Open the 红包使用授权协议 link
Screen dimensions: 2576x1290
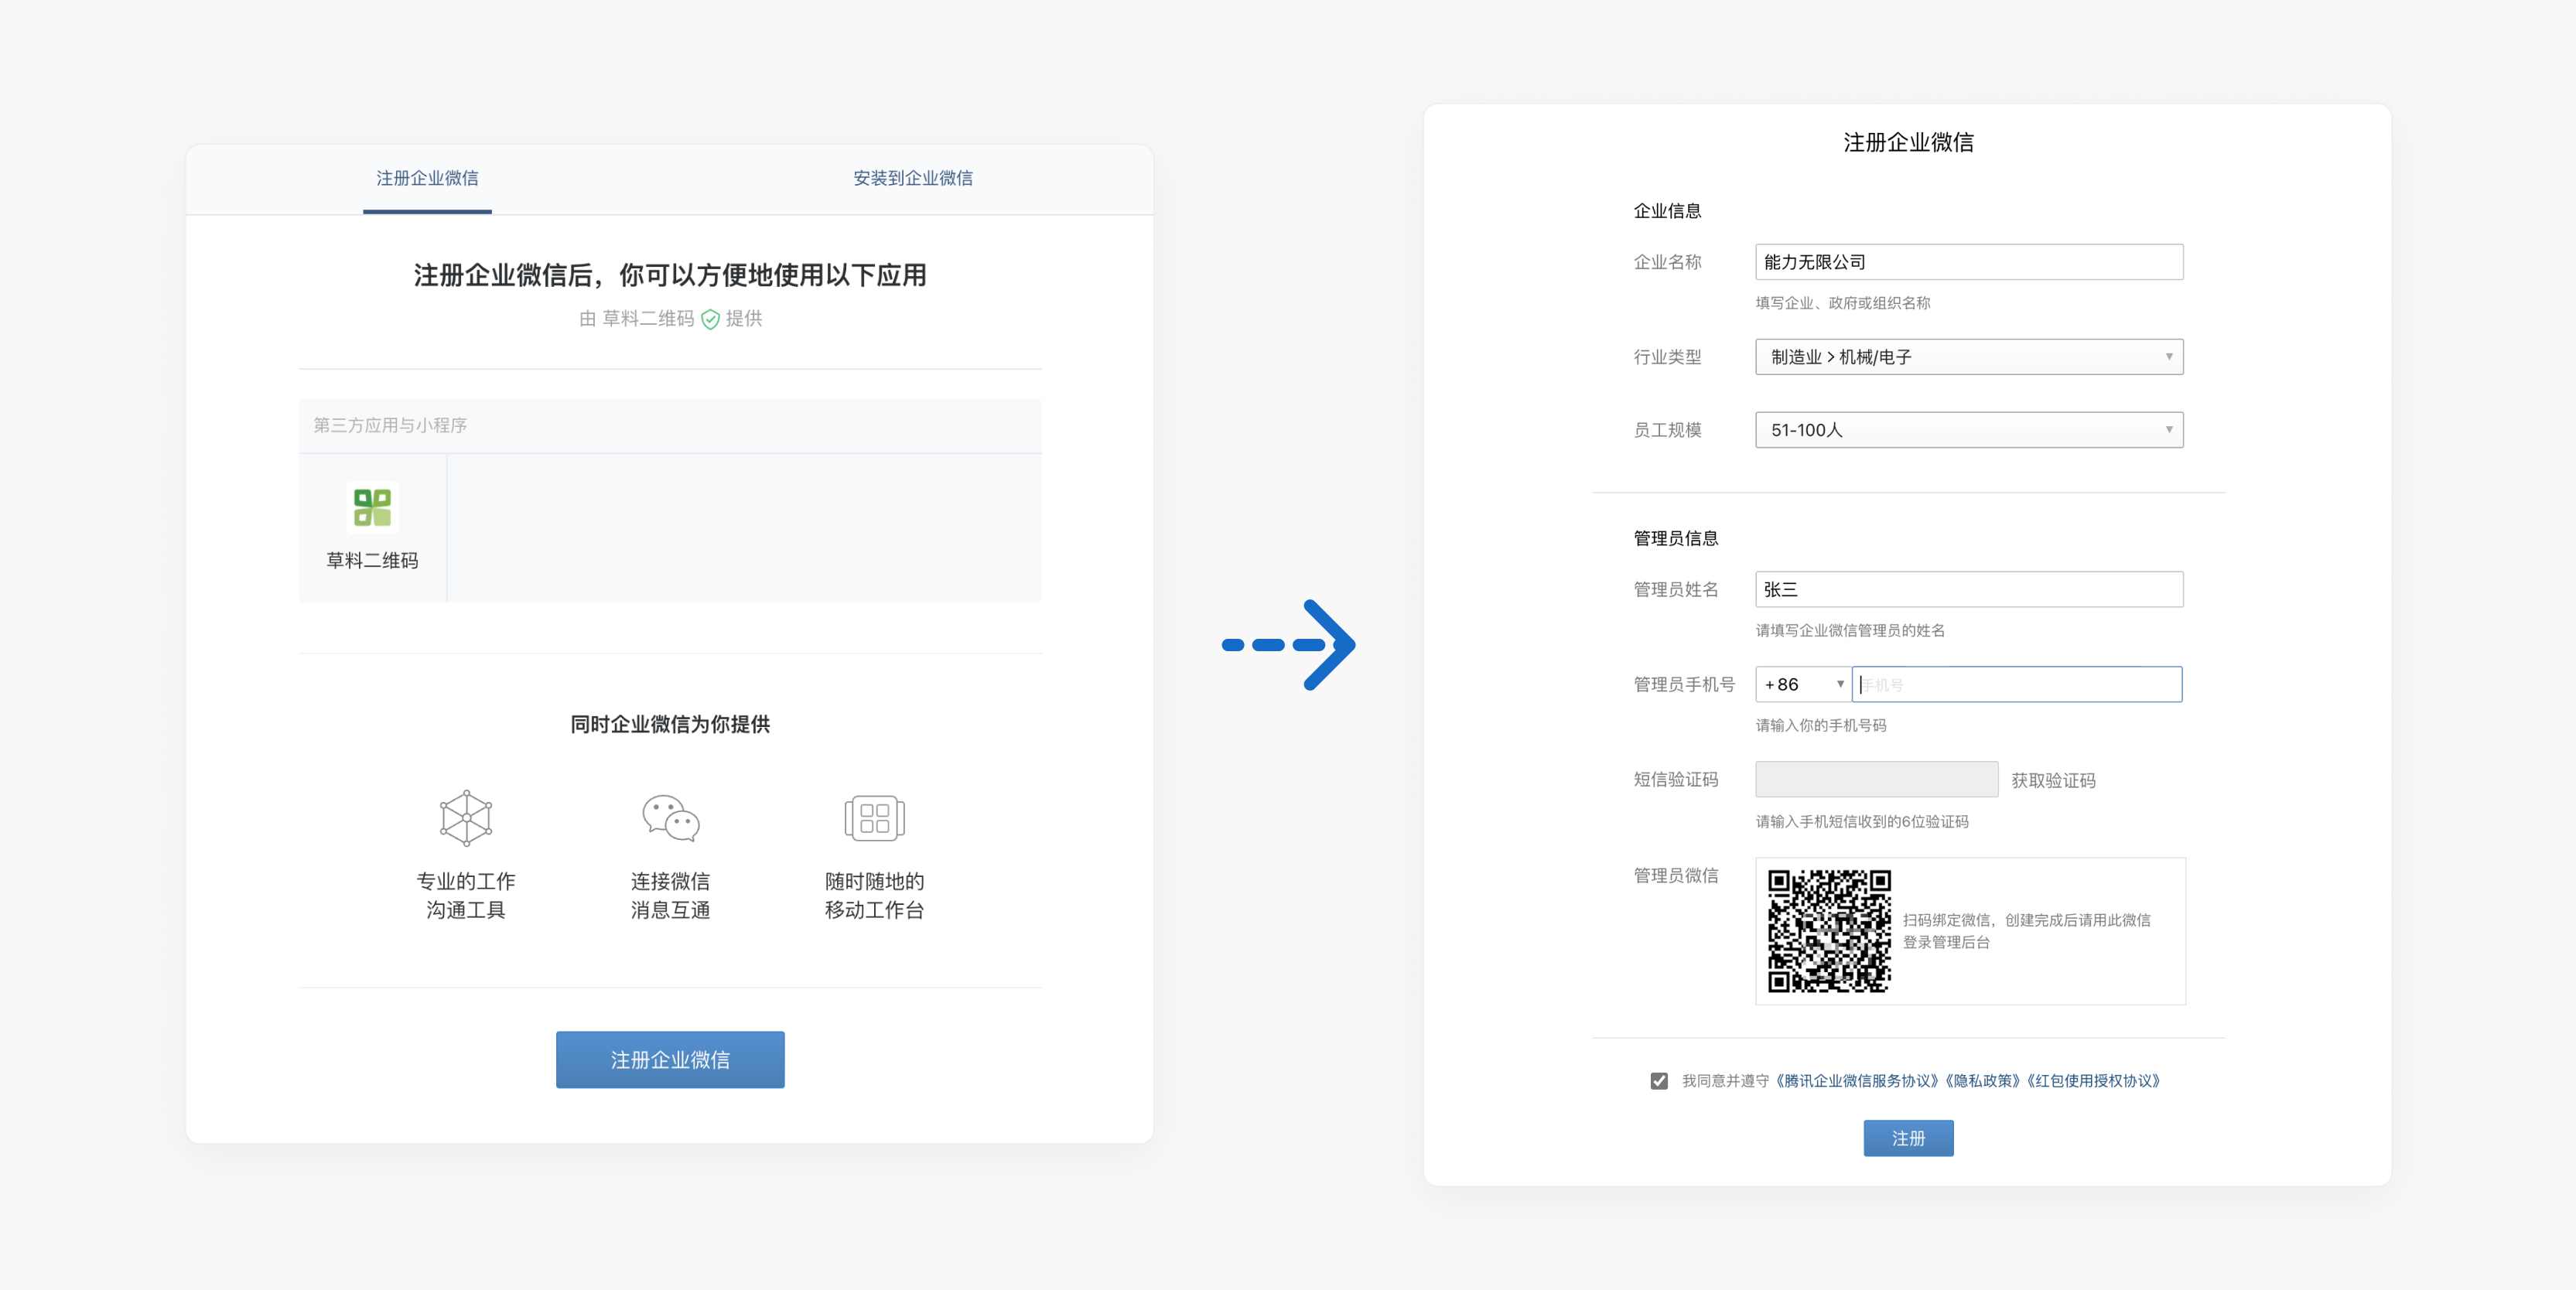[2095, 1081]
